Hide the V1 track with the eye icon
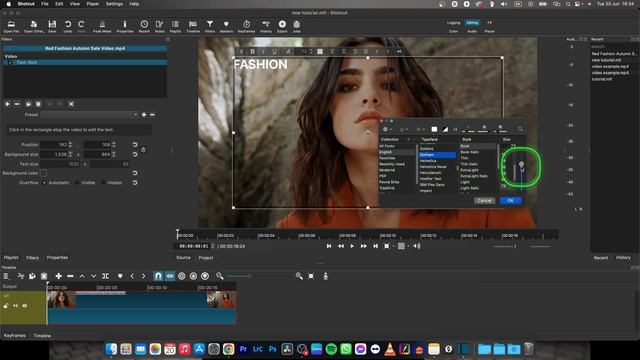 (25, 306)
